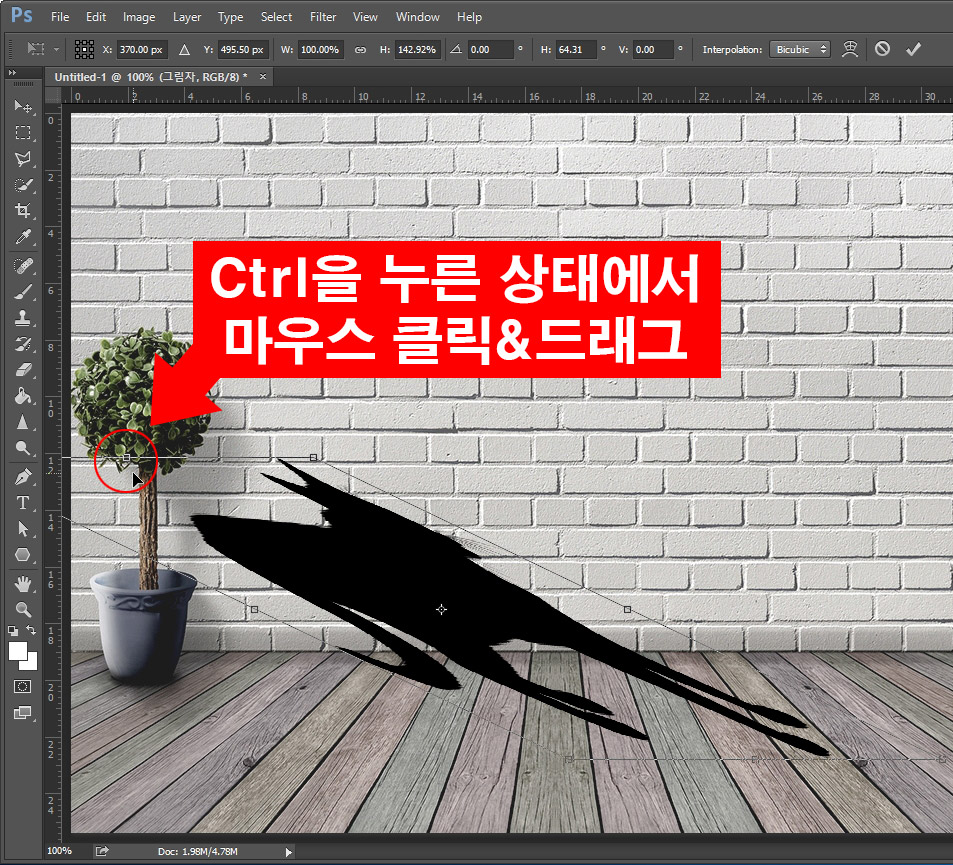953x865 pixels.
Task: Open the Layer menu
Action: [186, 16]
